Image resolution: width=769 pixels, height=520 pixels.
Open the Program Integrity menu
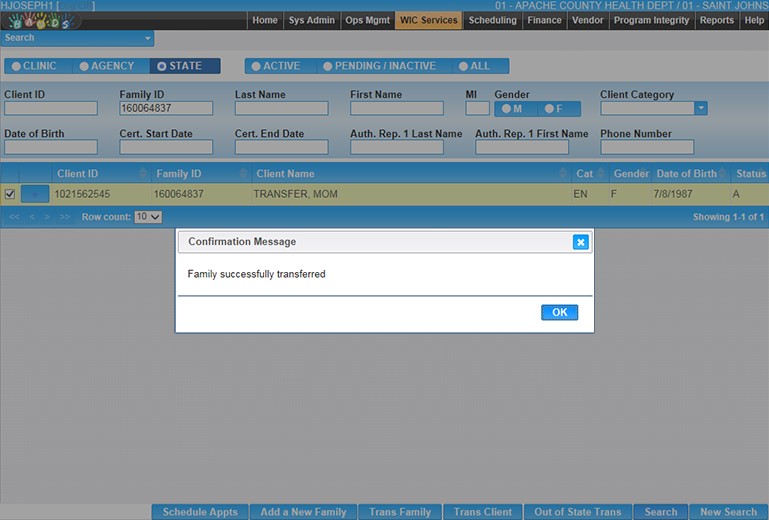[651, 20]
